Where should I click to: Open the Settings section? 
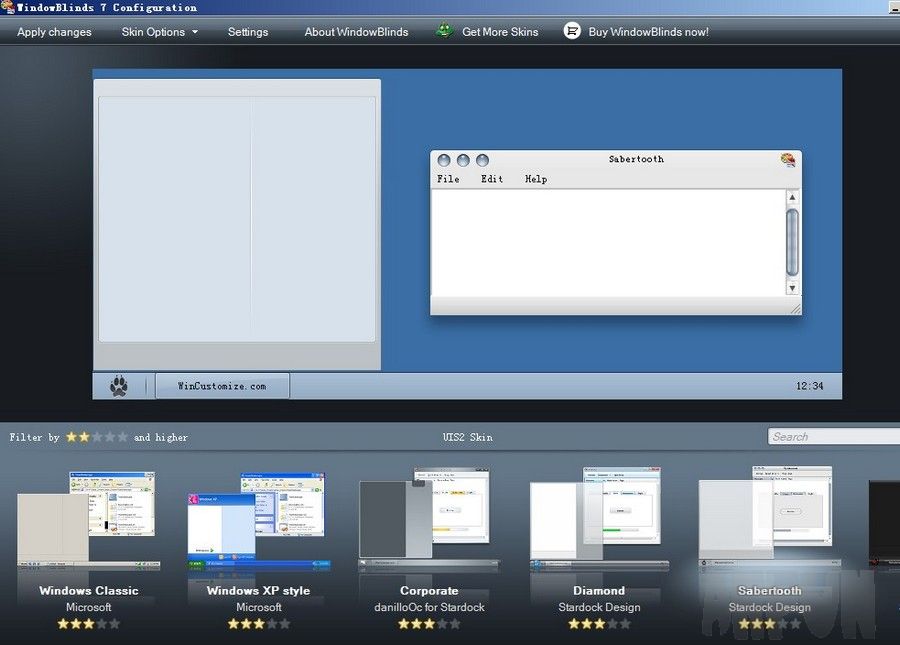coord(247,32)
